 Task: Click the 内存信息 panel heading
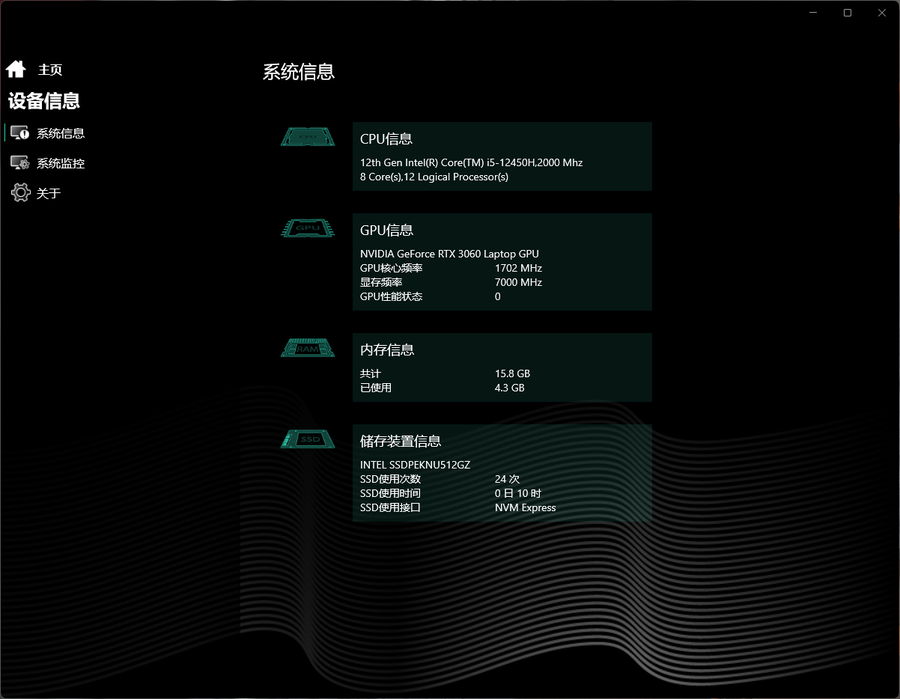pos(387,350)
